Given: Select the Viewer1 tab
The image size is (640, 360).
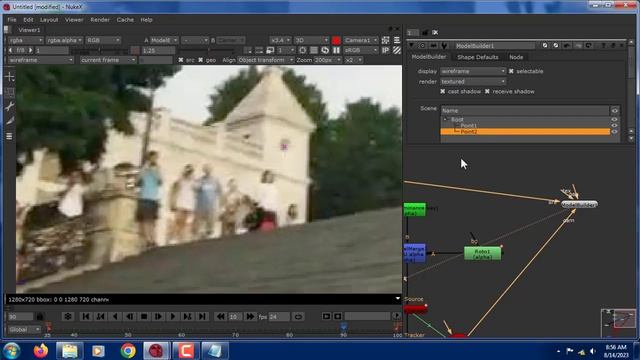Looking at the screenshot, I should coord(29,30).
